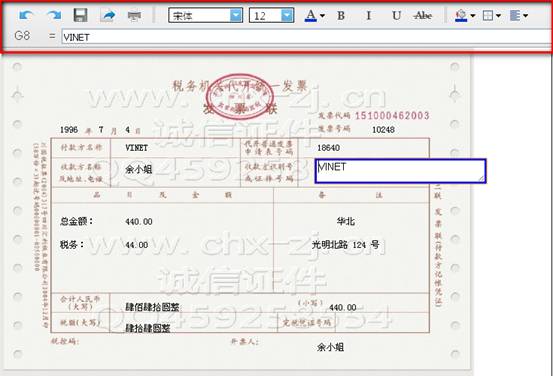Click the fill color bucket icon
Image resolution: width=553 pixels, height=376 pixels.
(x=461, y=15)
